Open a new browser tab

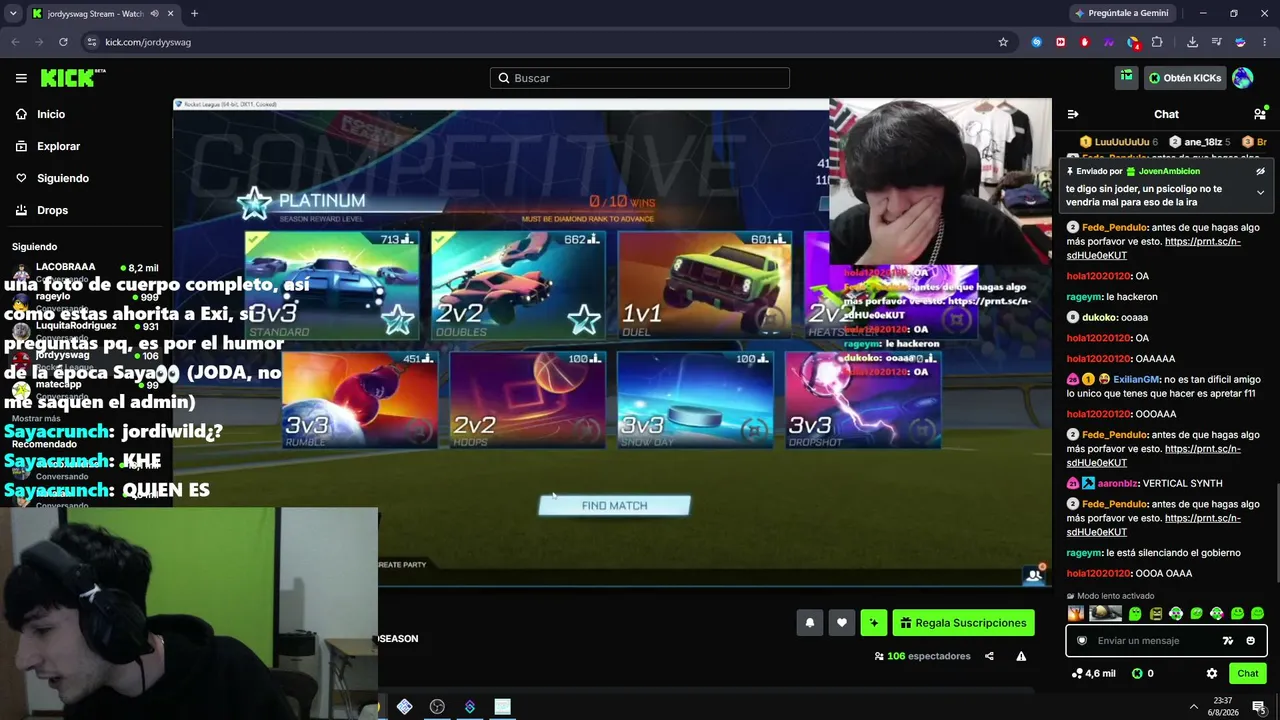coord(194,14)
